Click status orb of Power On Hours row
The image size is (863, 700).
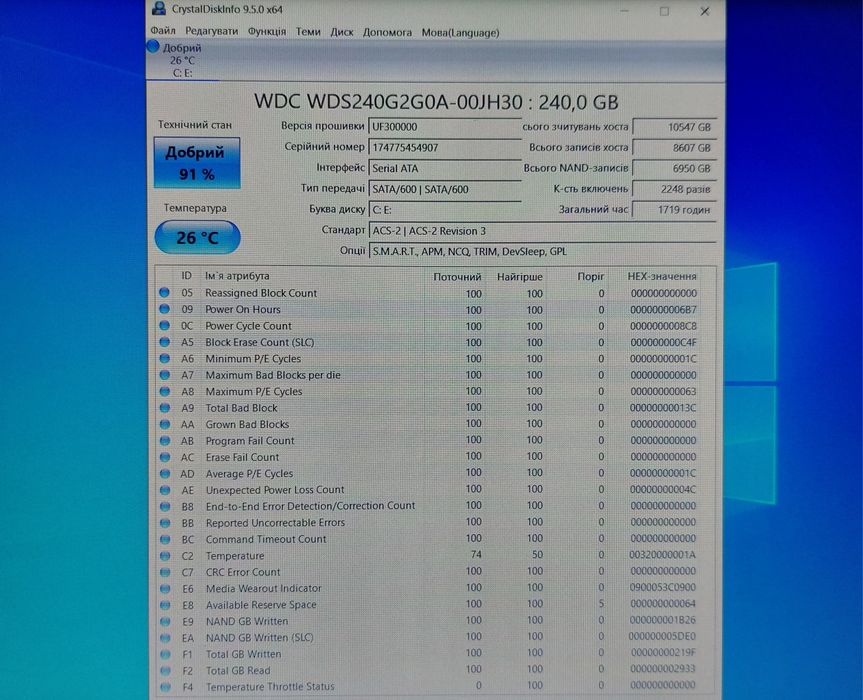point(164,309)
